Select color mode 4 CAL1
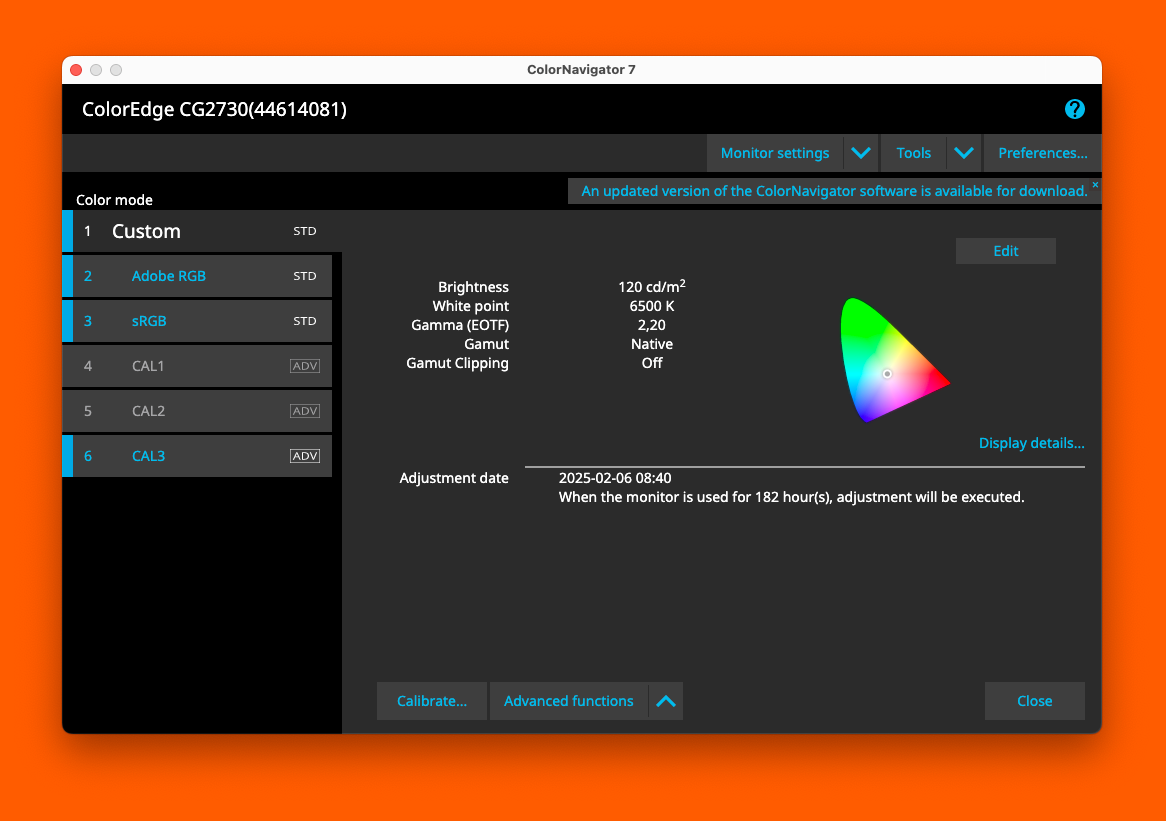Screen dimensions: 1166x821 tap(197, 366)
